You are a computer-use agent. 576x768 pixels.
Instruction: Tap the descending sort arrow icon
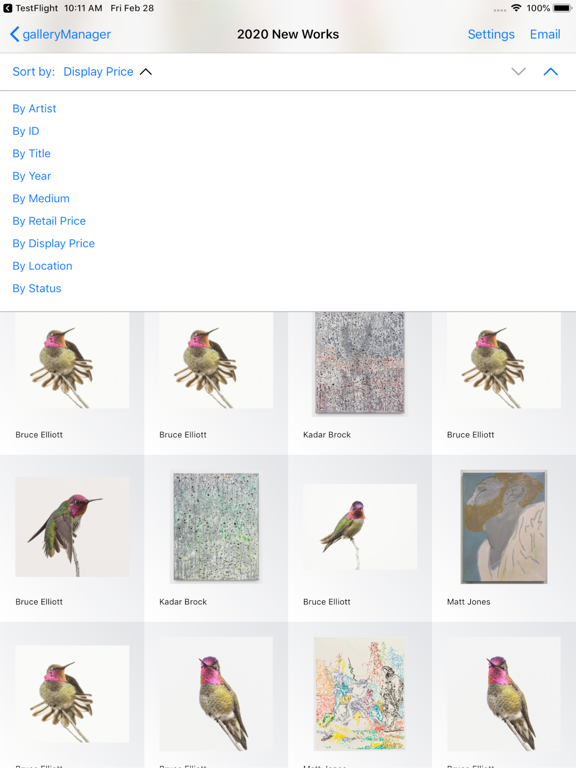[518, 72]
